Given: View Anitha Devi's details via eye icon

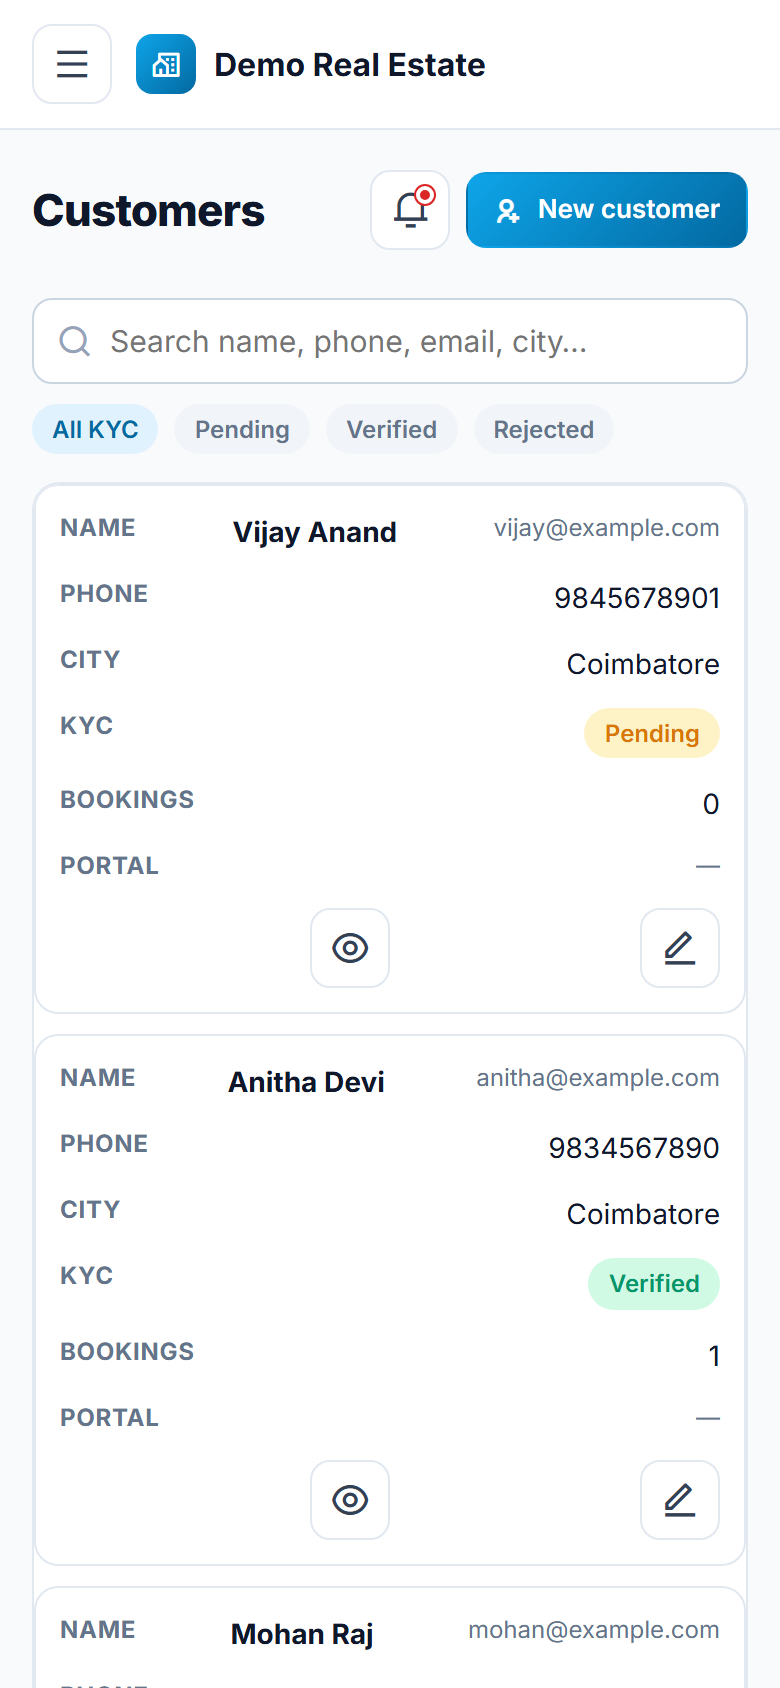Looking at the screenshot, I should (x=350, y=1500).
